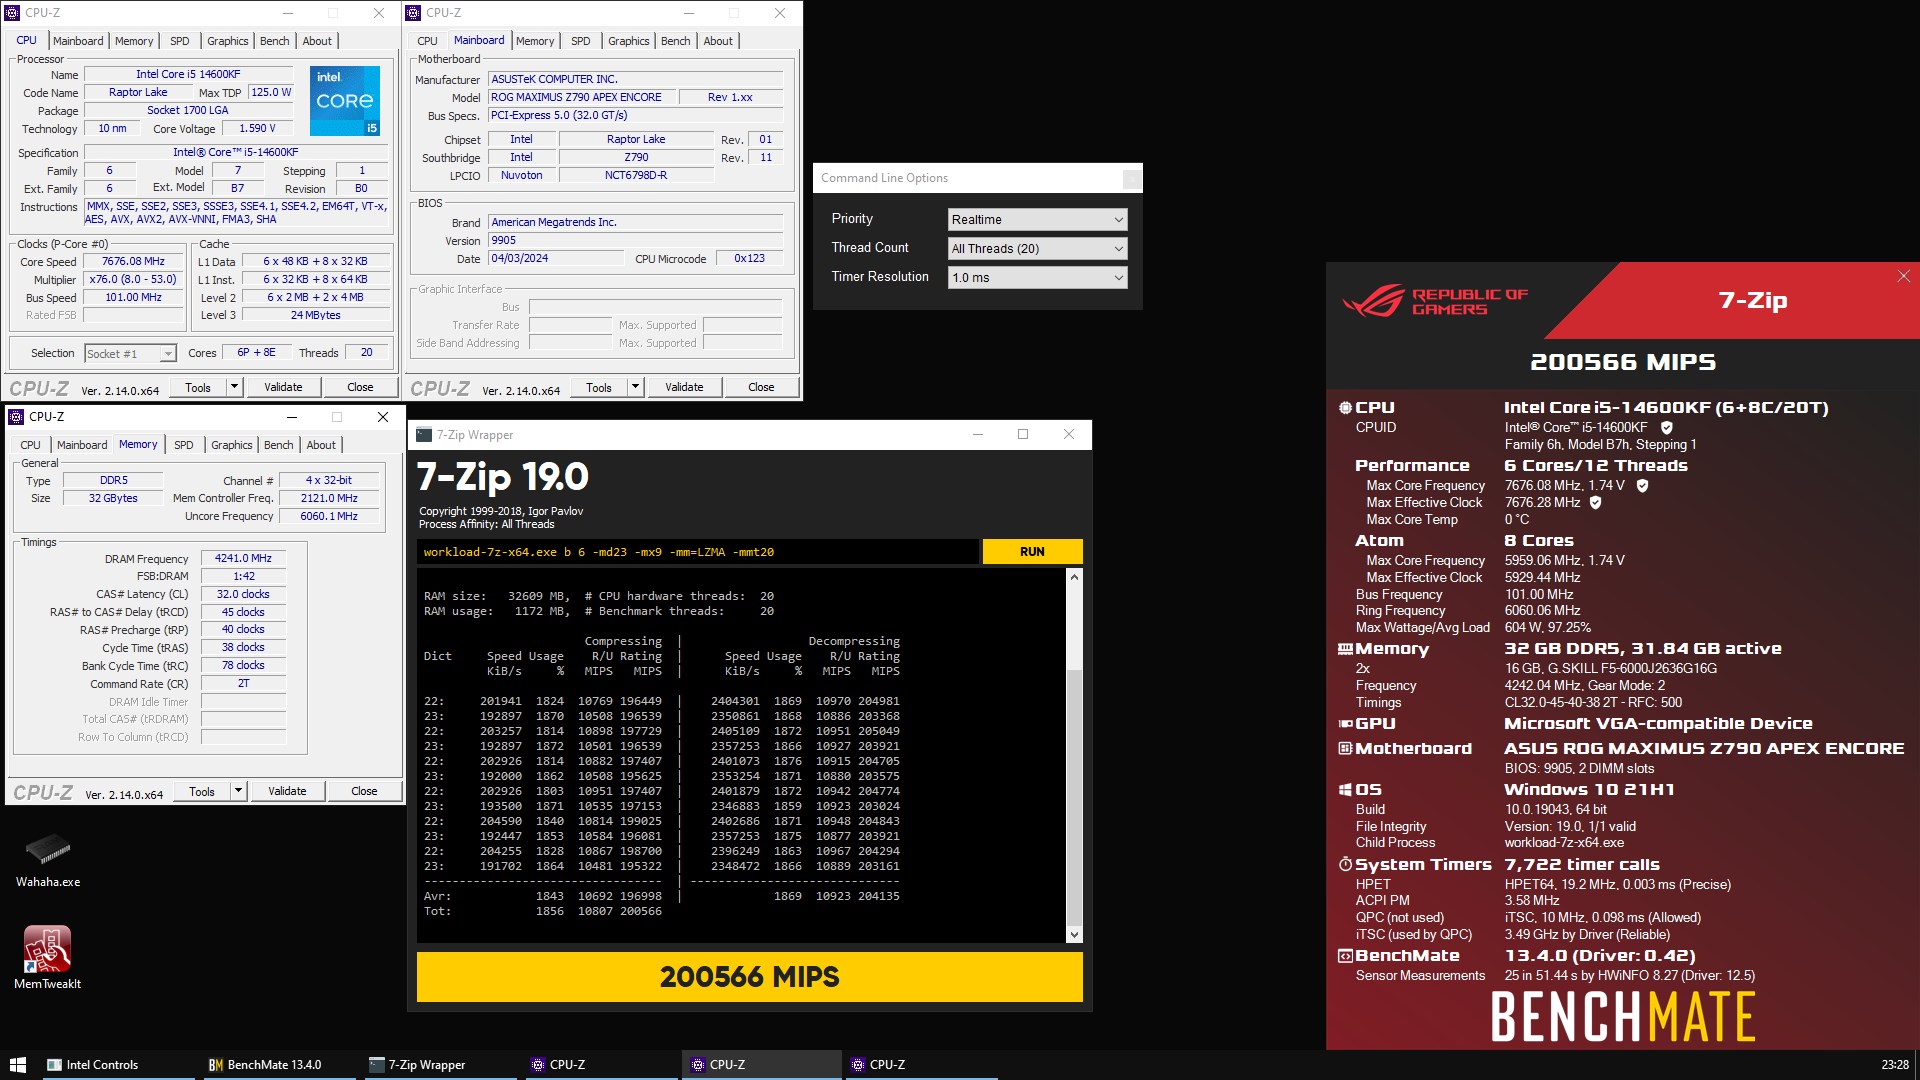1920x1080 pixels.
Task: Click Close in the CPU-Z CPU window
Action: tap(360, 388)
